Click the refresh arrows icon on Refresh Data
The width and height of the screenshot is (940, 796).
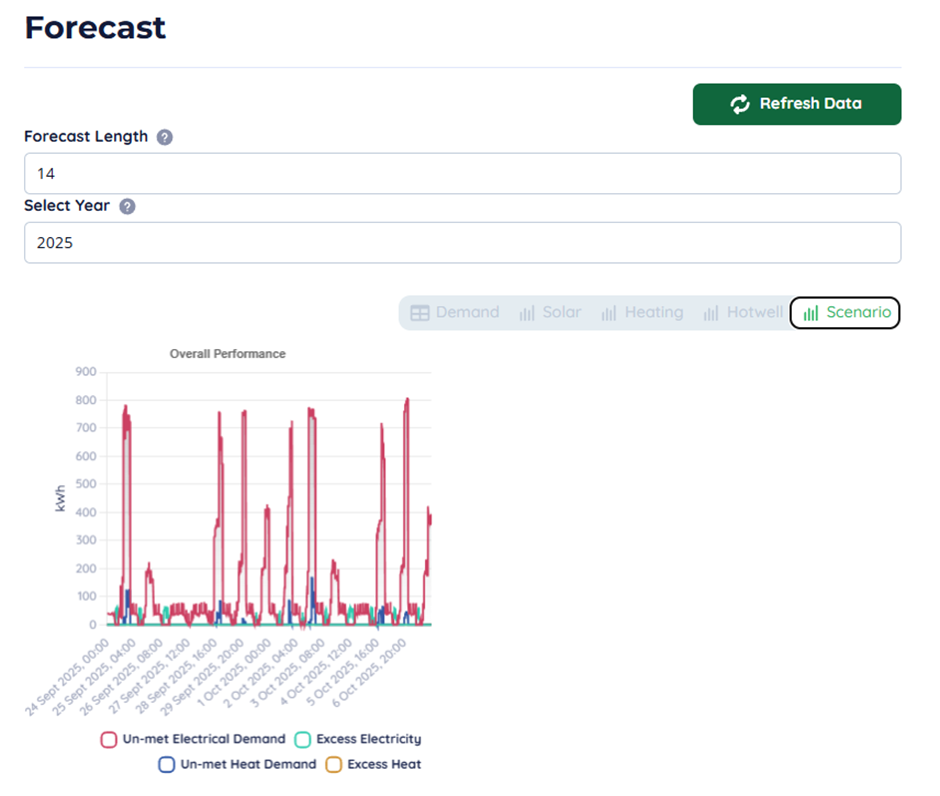coord(738,103)
